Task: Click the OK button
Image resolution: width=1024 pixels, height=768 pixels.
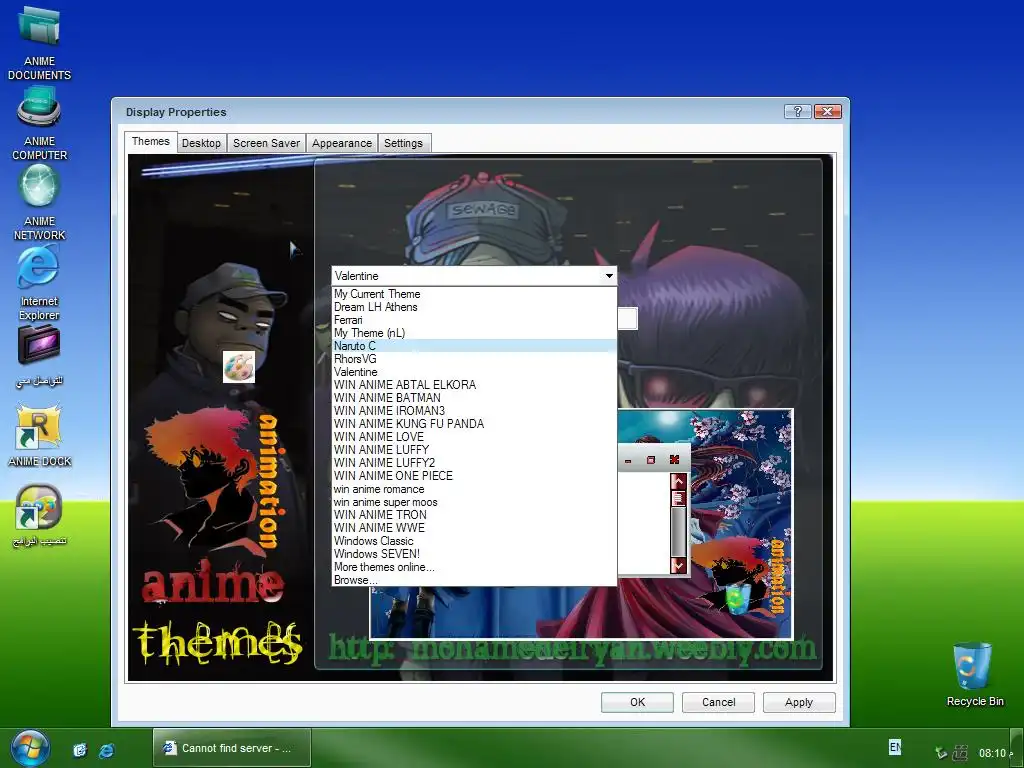Action: pos(637,702)
